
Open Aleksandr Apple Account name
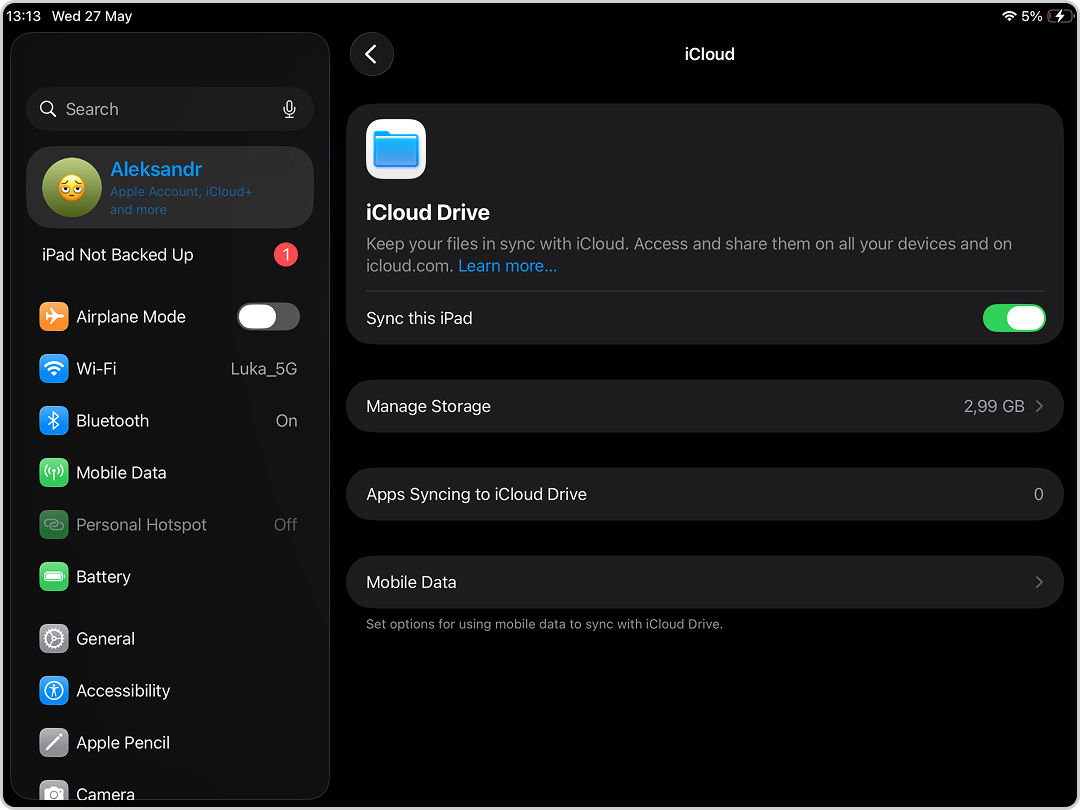(x=156, y=169)
